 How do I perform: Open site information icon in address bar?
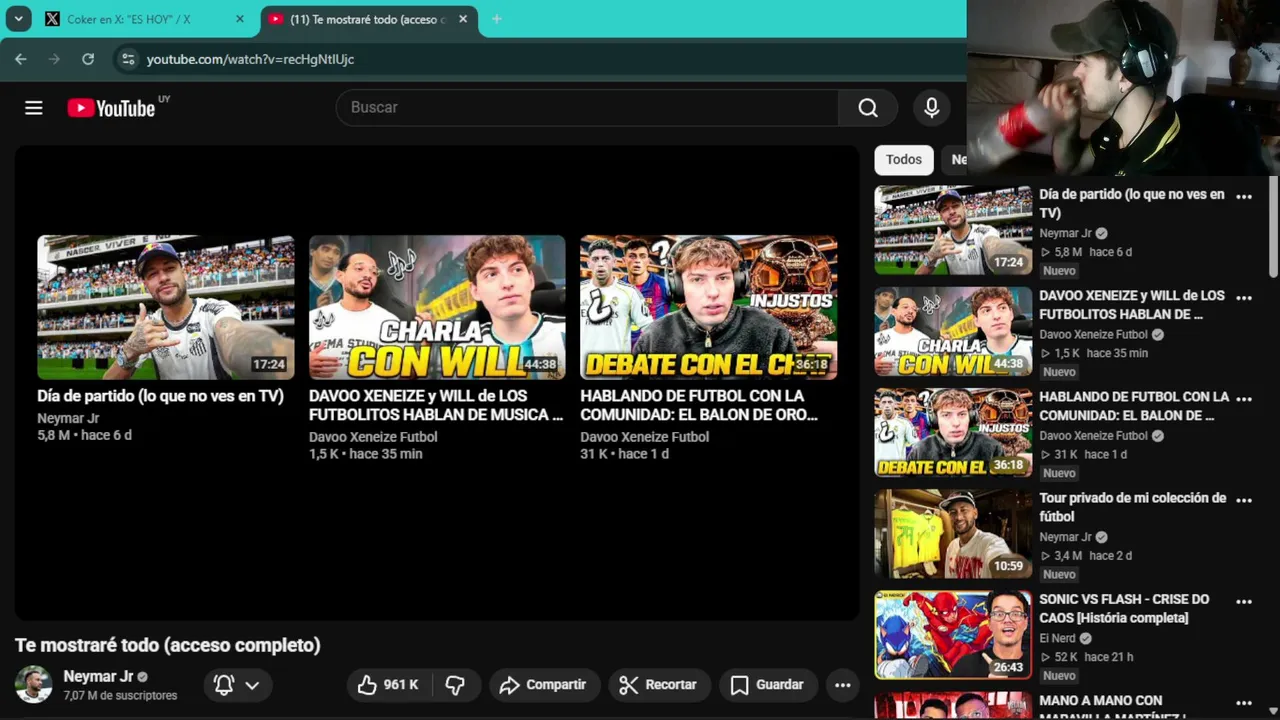(x=127, y=59)
